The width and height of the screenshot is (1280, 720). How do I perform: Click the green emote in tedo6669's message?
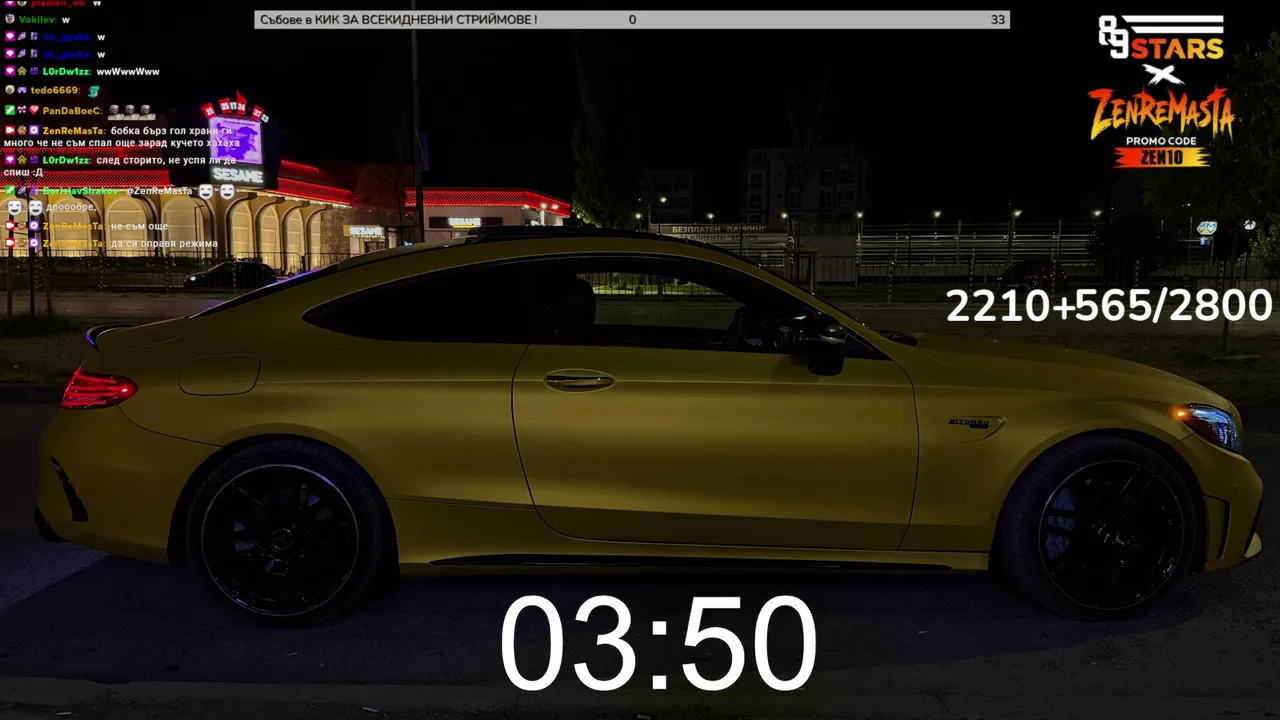click(94, 91)
